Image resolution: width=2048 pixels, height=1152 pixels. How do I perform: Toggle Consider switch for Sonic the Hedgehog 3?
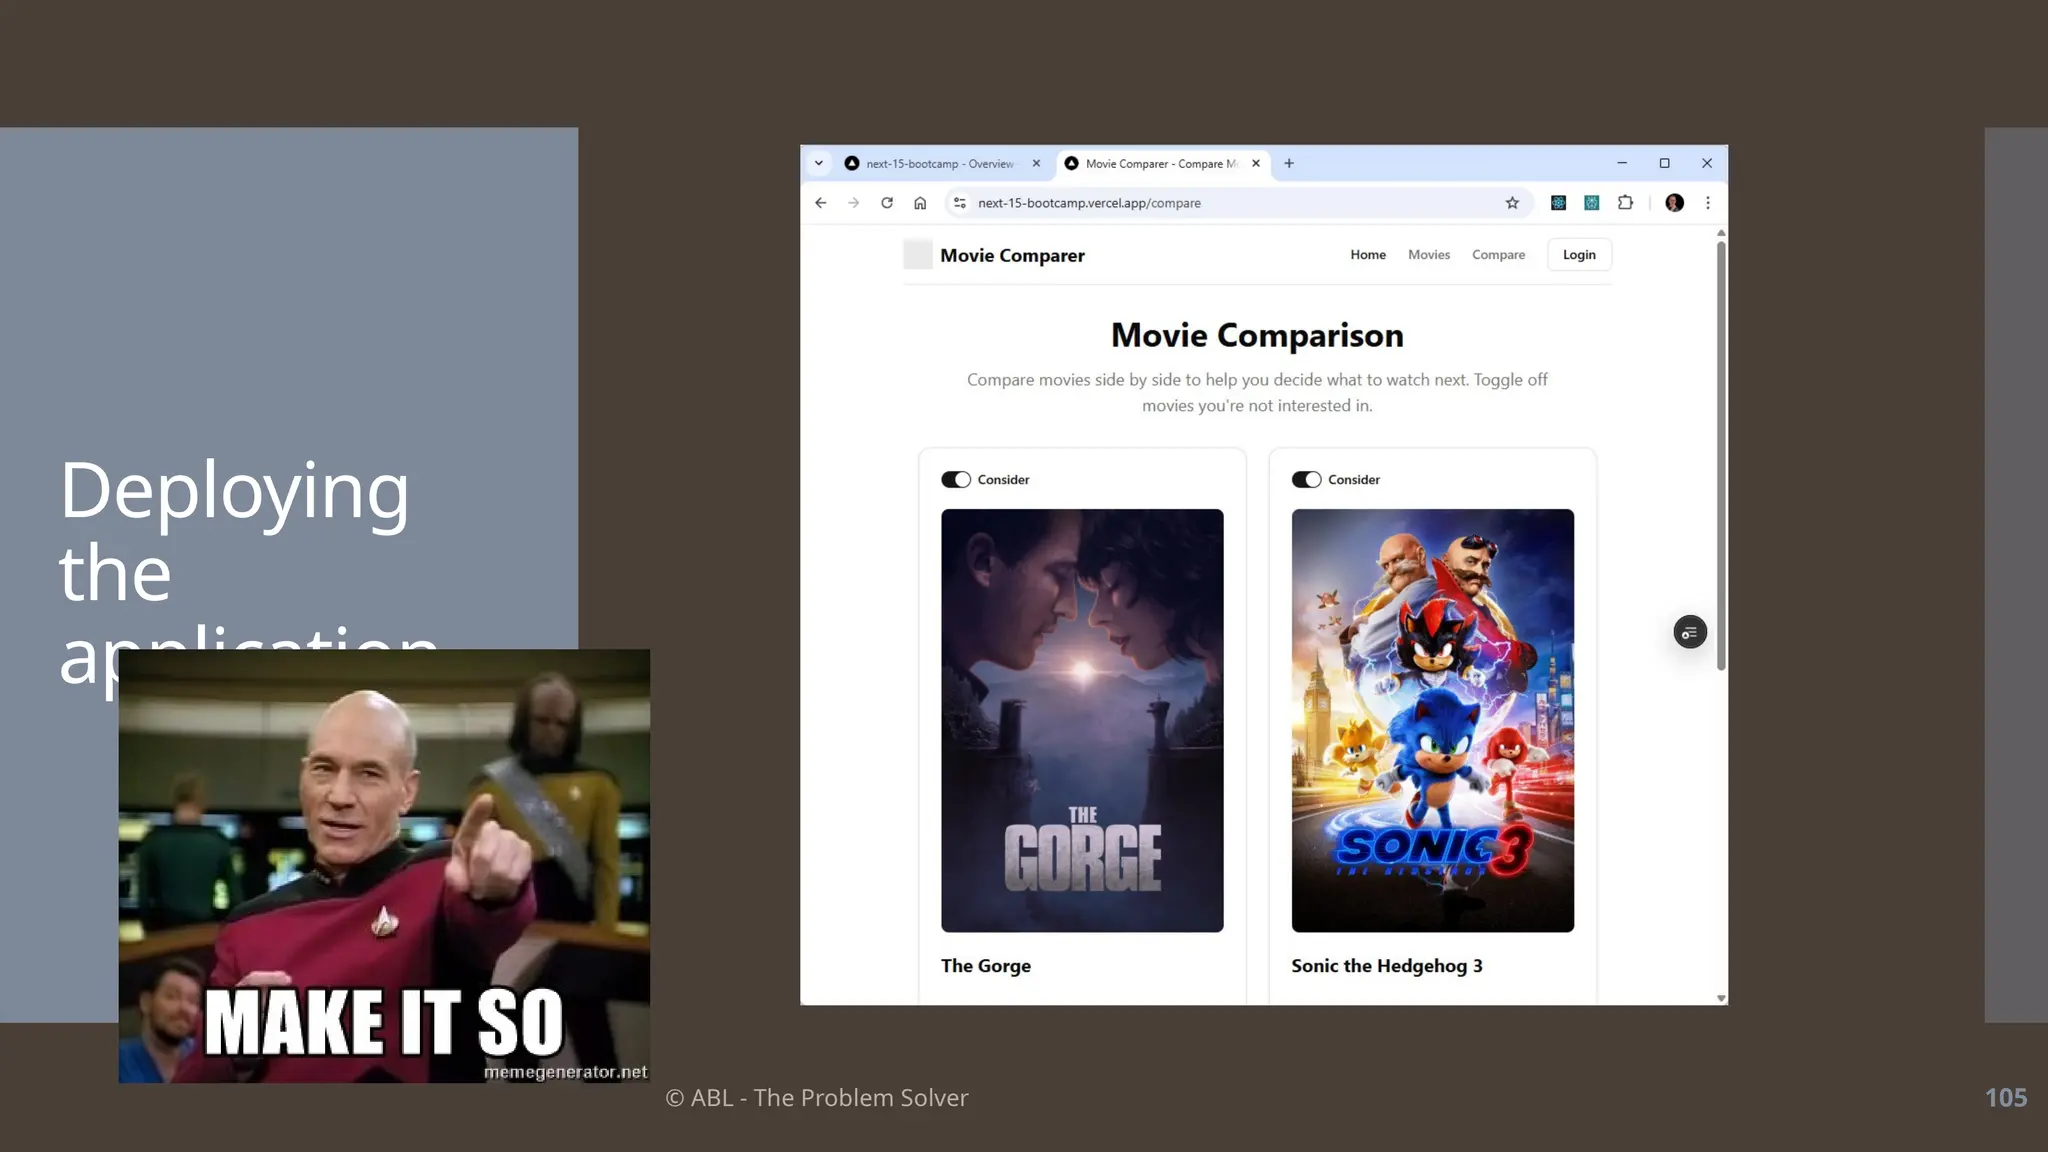point(1306,480)
